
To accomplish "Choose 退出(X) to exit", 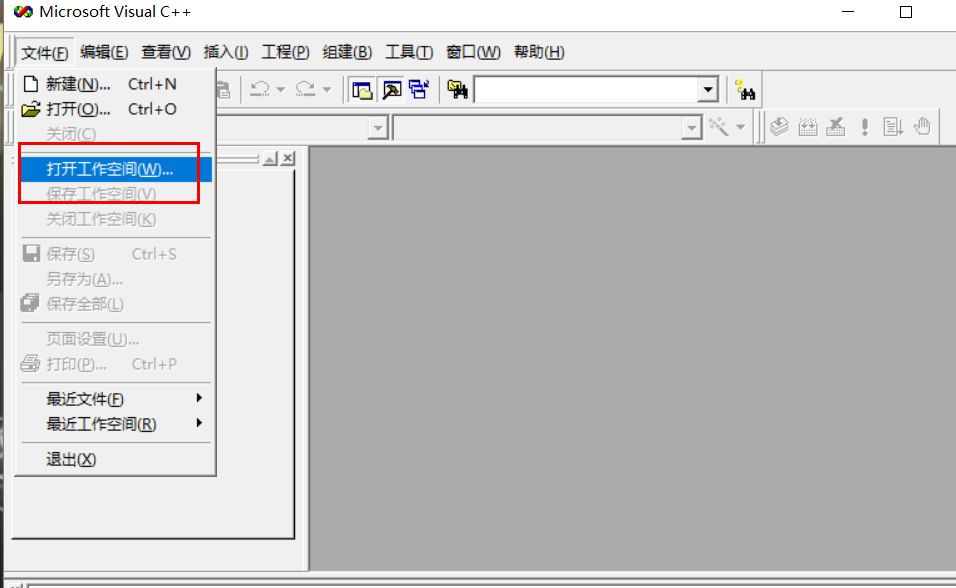I will click(116, 459).
